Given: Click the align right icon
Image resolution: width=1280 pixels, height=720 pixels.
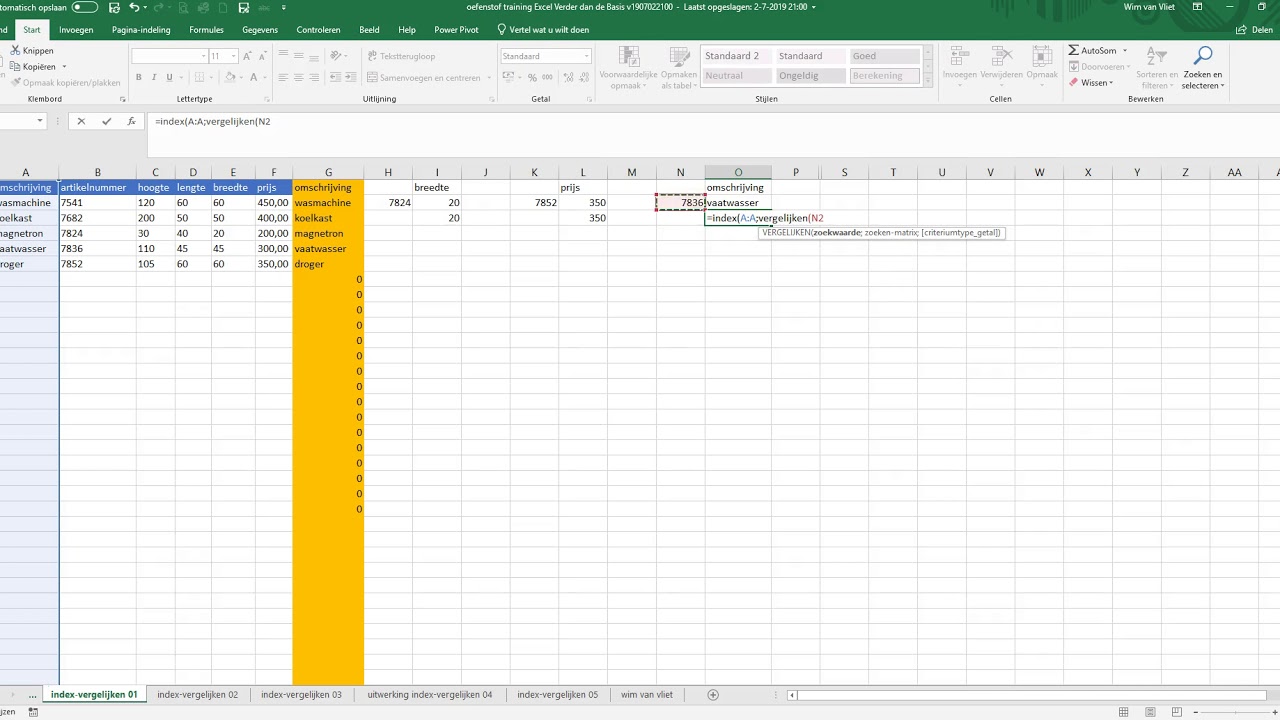Looking at the screenshot, I should 314,77.
